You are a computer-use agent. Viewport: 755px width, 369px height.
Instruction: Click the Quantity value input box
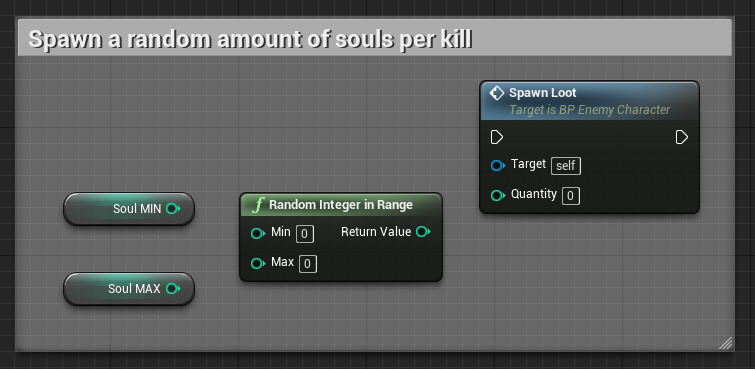pos(571,196)
